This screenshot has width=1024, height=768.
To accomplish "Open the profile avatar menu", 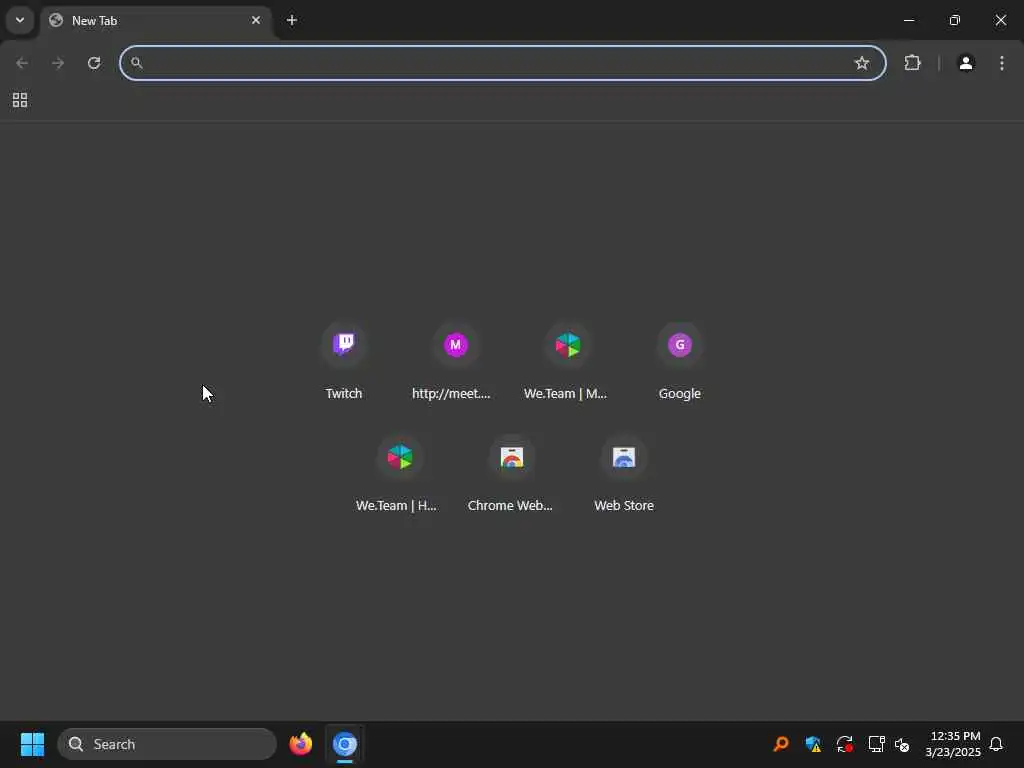I will tap(966, 63).
